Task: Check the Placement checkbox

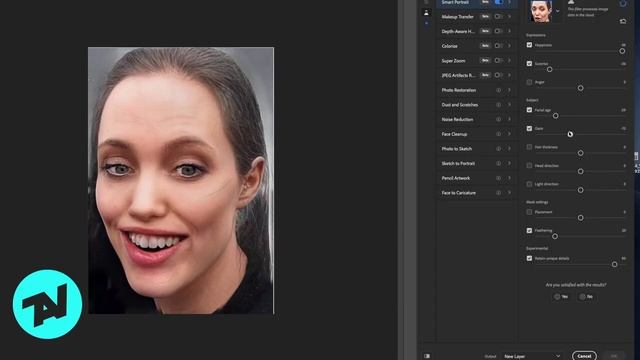Action: pyautogui.click(x=529, y=212)
